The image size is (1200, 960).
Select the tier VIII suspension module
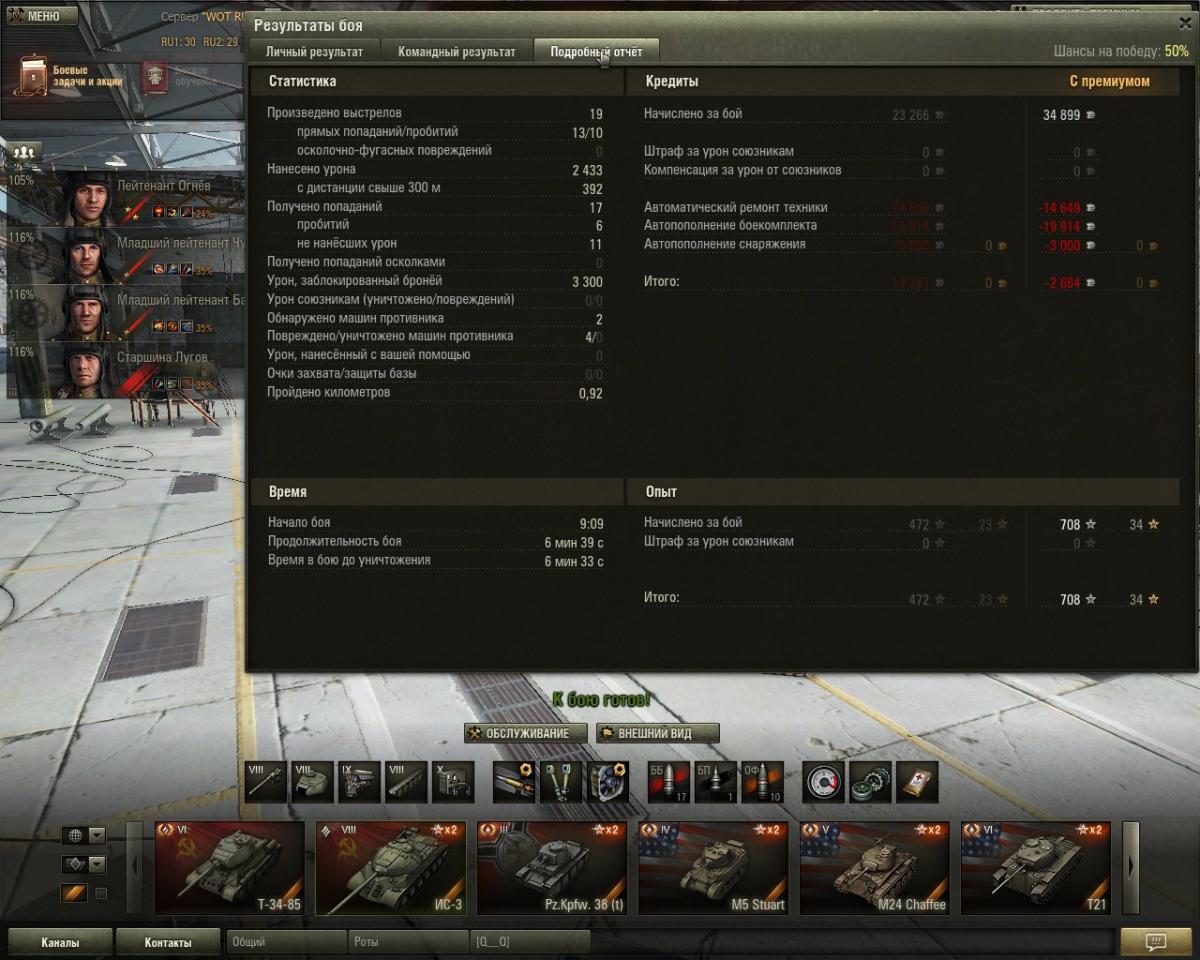pos(405,782)
